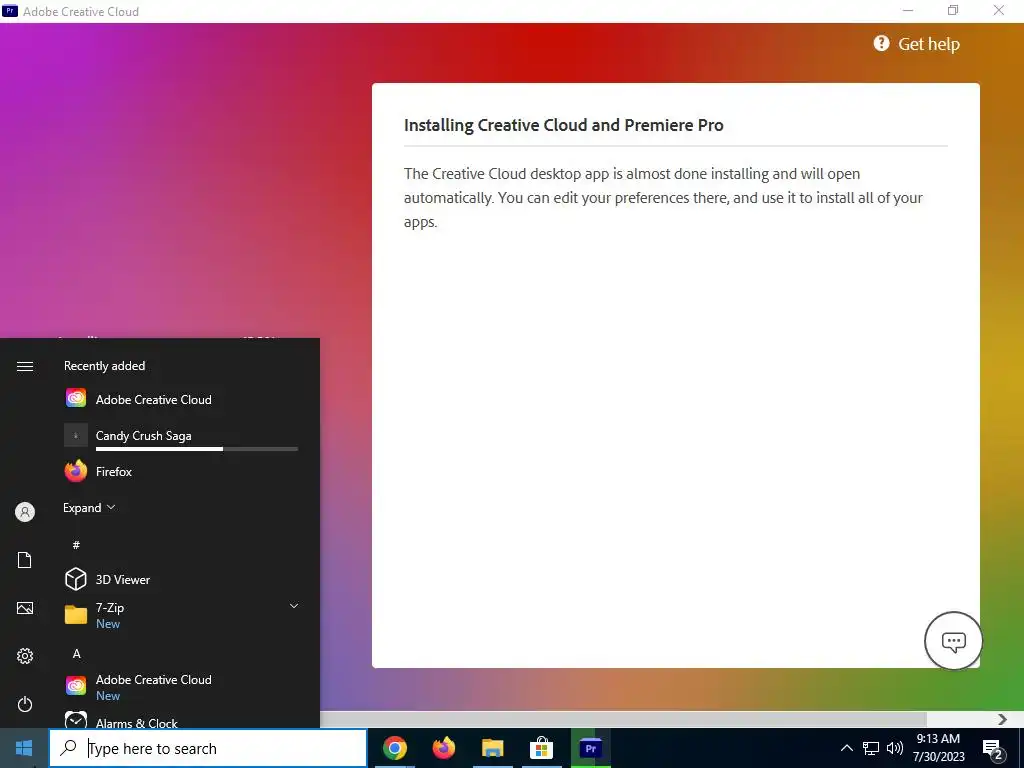Open the chat bubble support button
Viewport: 1024px width, 768px height.
click(953, 641)
